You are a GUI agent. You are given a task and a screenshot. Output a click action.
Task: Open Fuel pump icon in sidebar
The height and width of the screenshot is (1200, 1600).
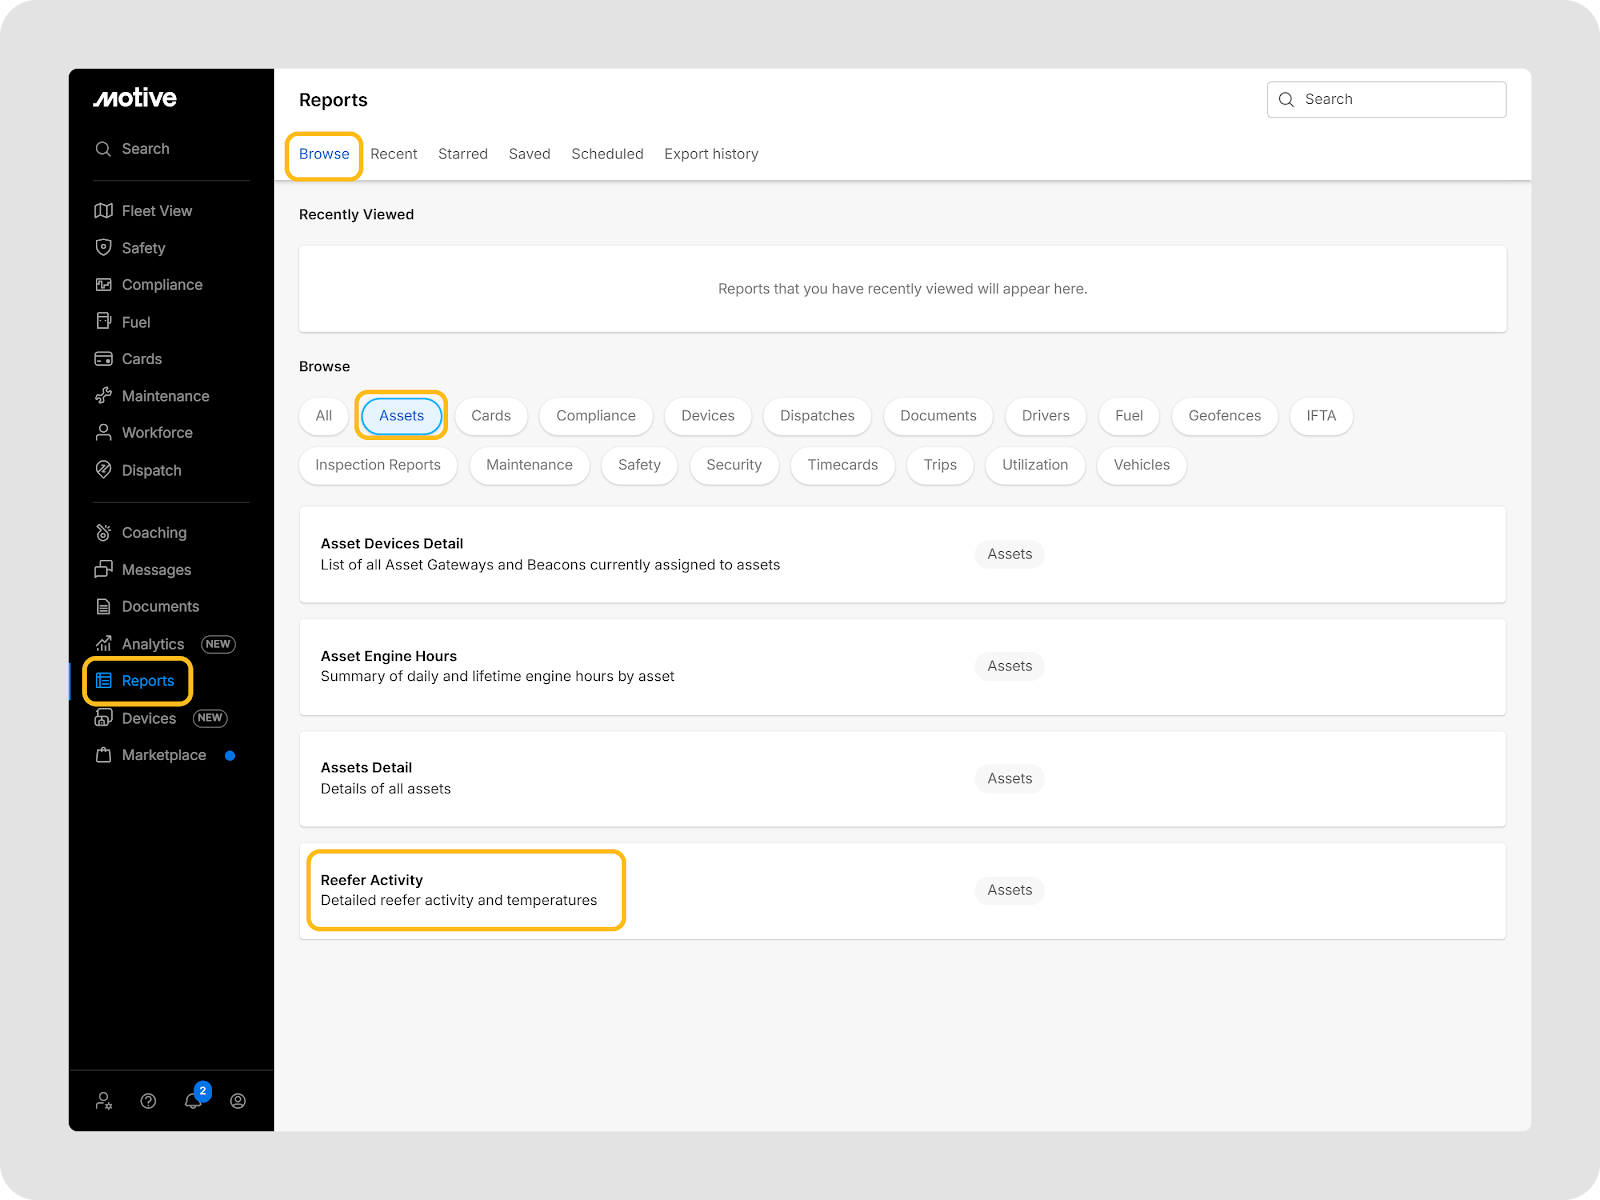(x=103, y=322)
